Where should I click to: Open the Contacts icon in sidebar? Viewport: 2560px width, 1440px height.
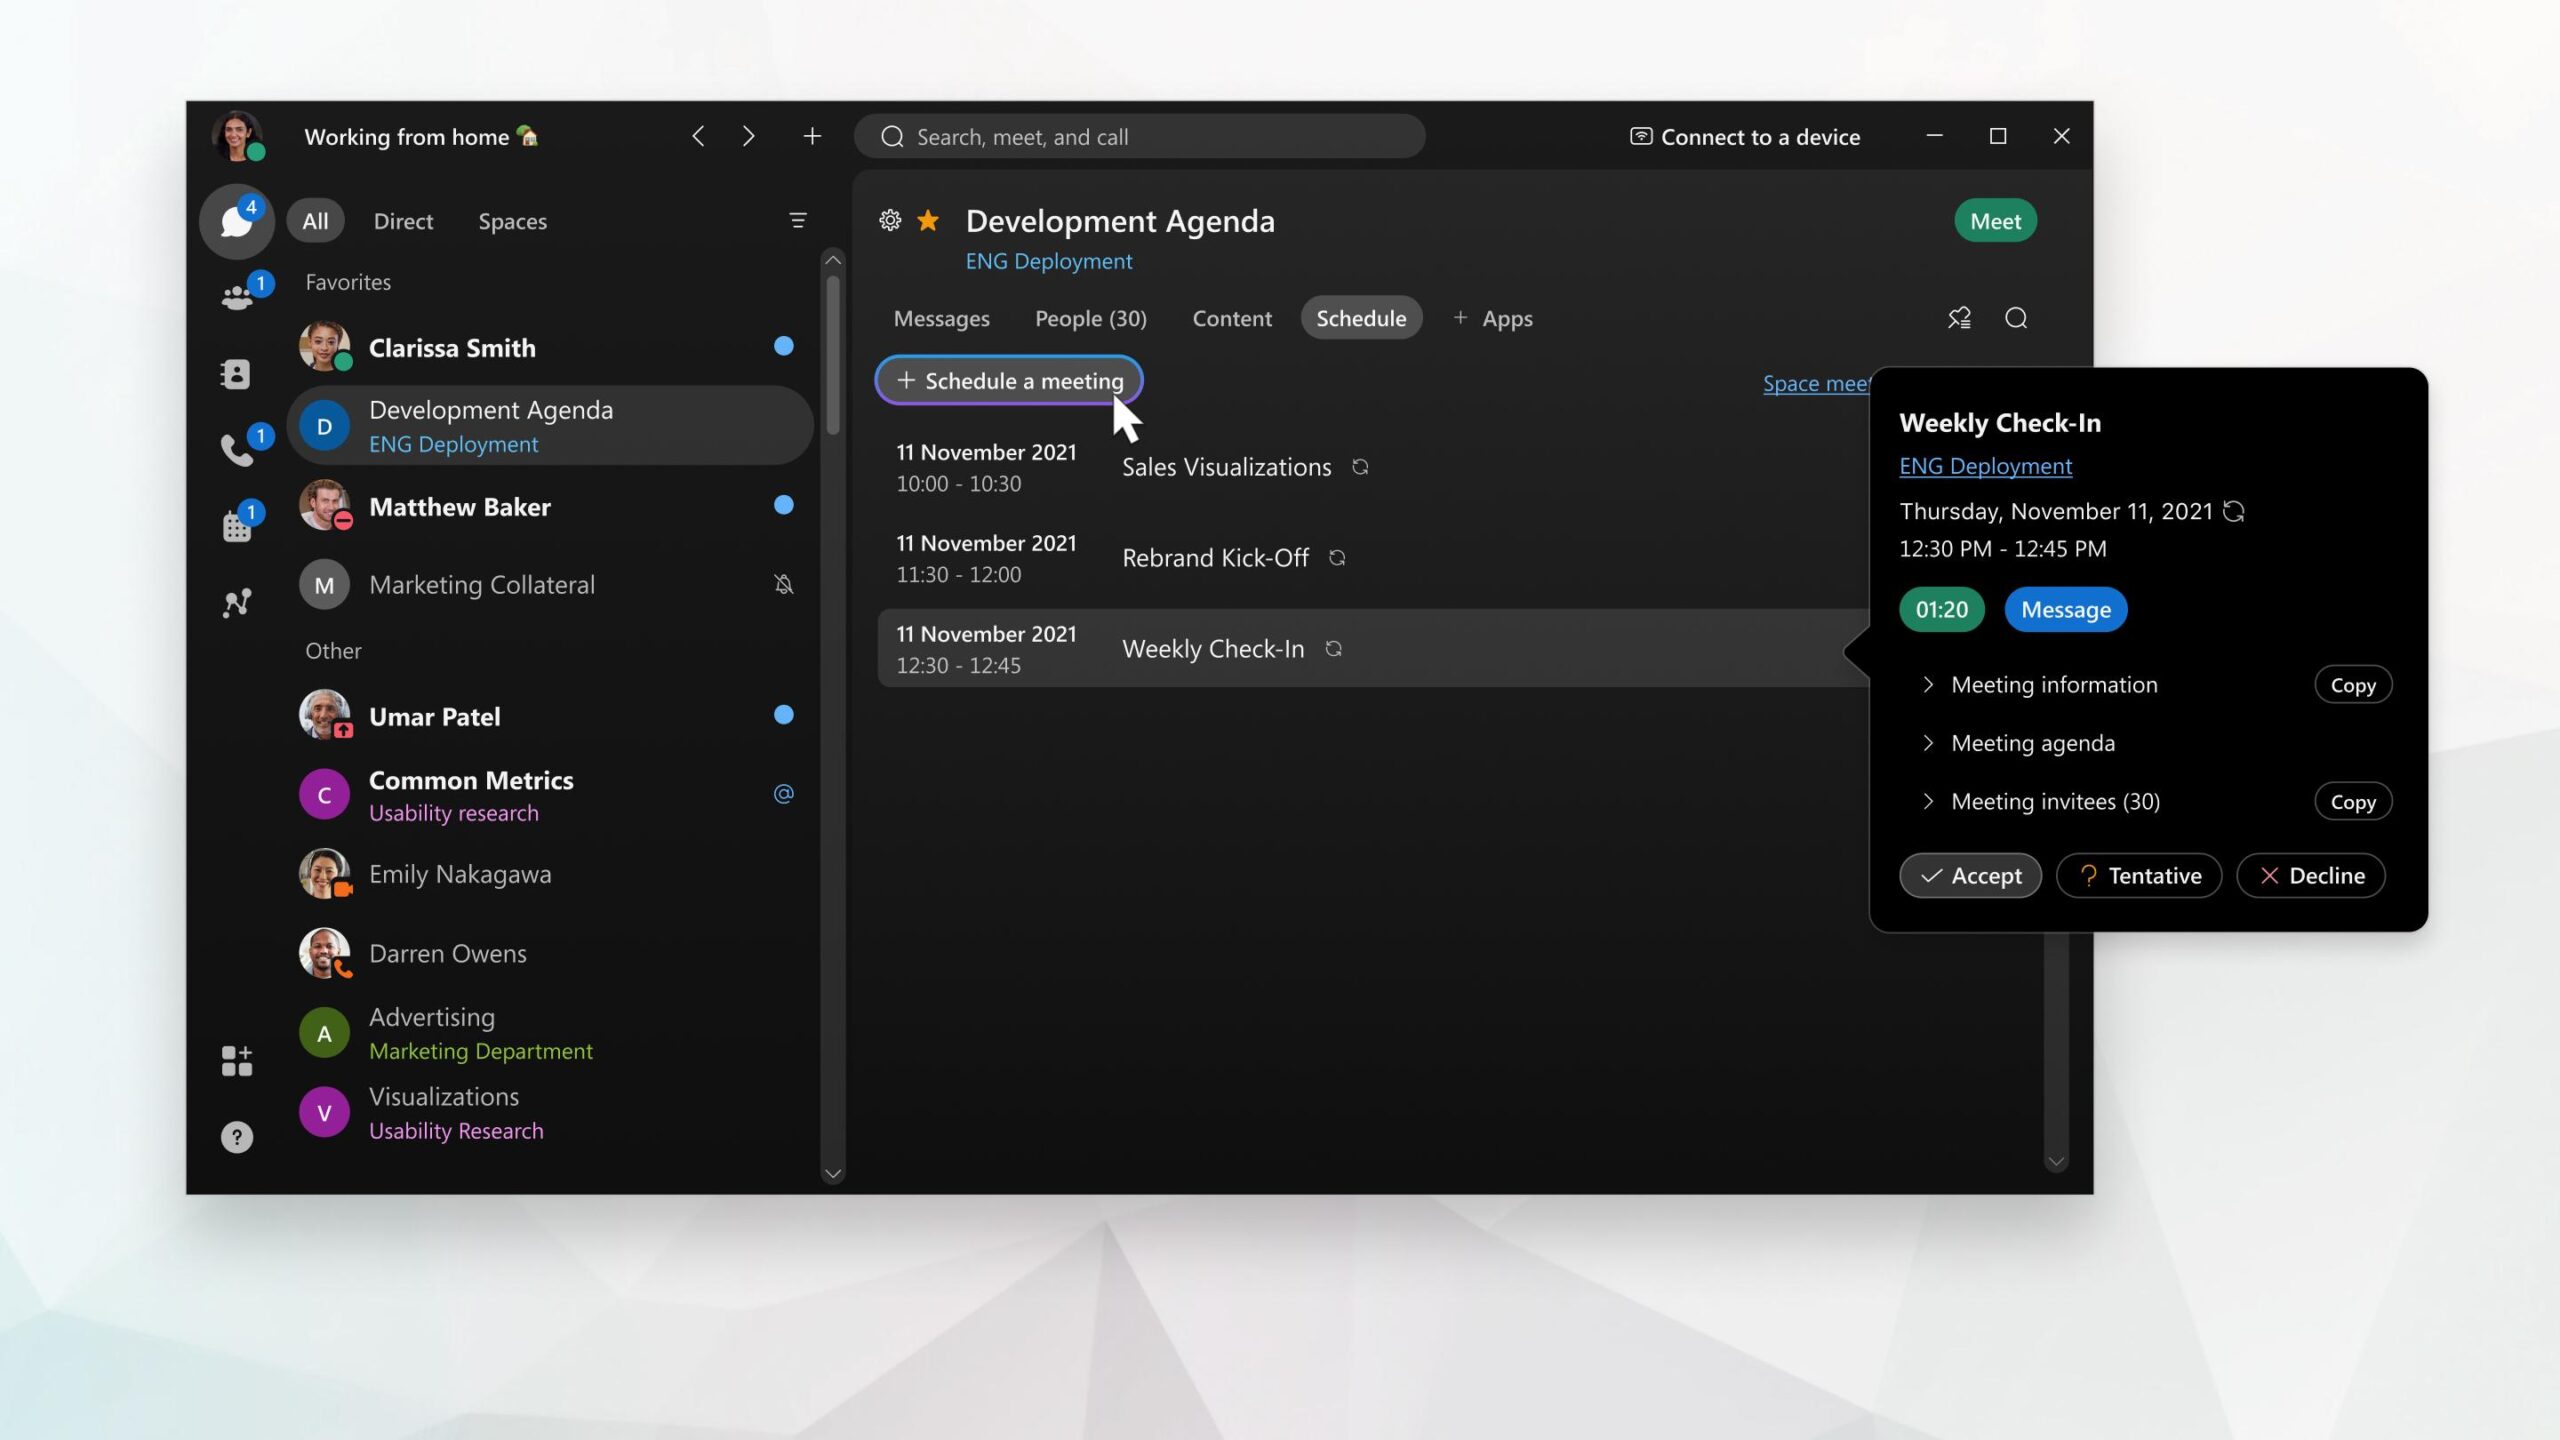point(236,373)
